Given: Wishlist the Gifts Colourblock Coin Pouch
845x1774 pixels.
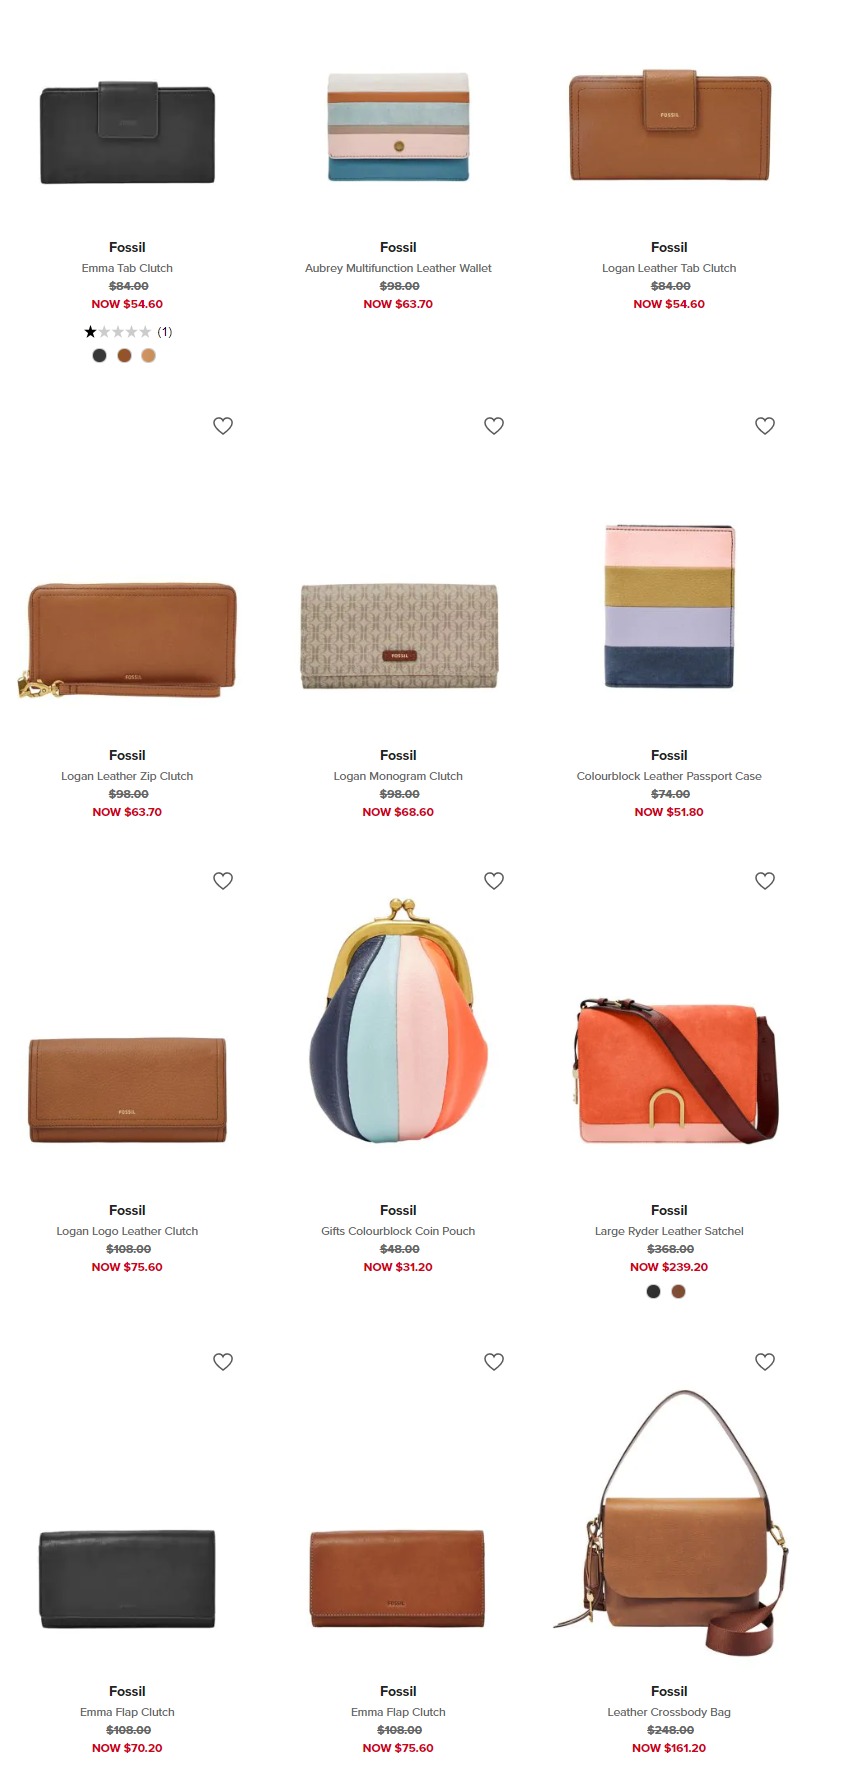Looking at the screenshot, I should (494, 881).
